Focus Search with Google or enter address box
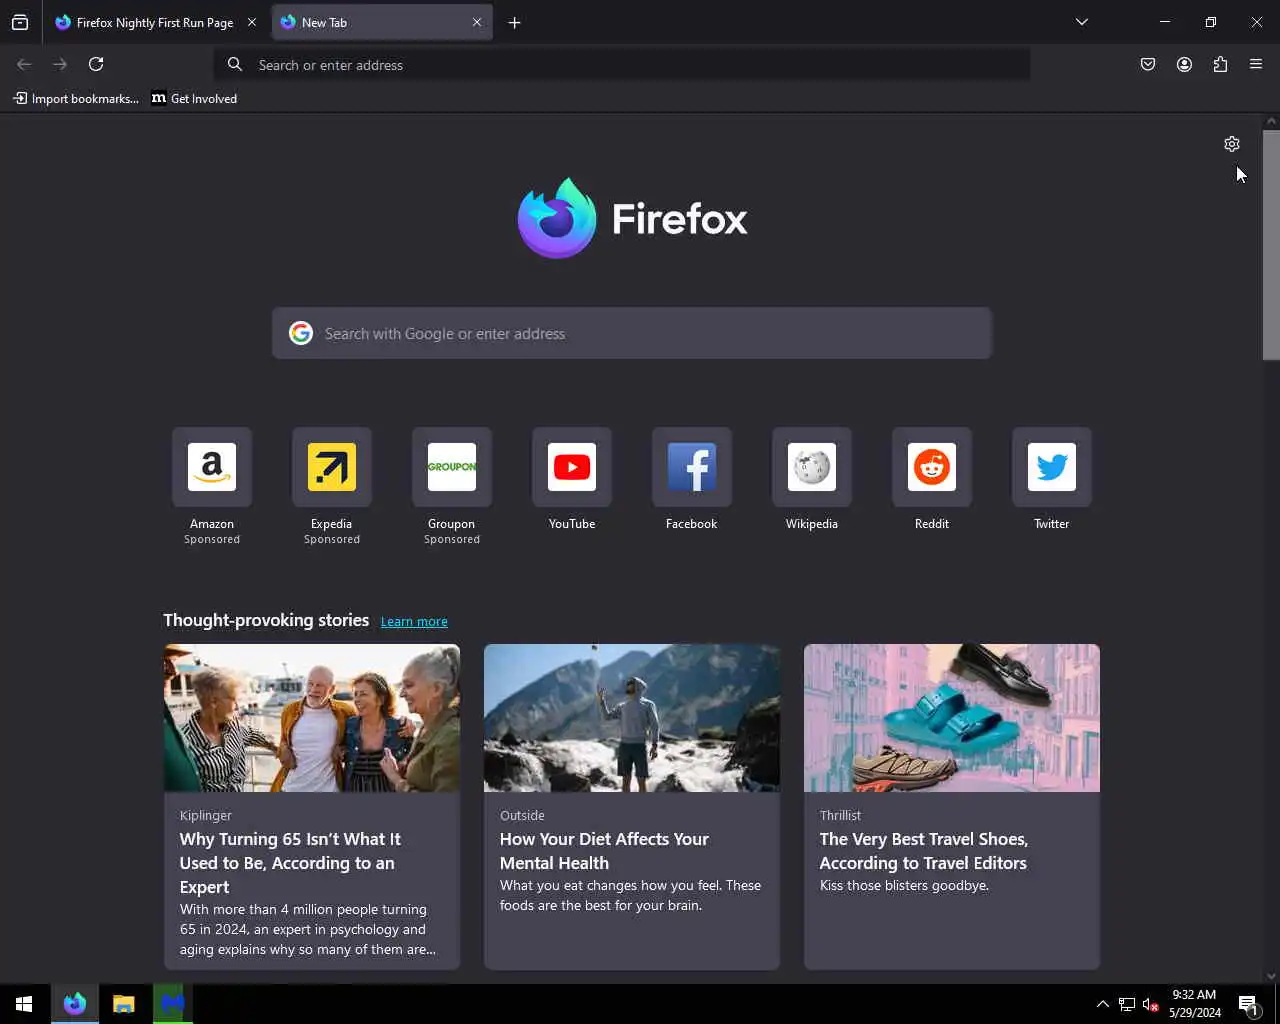The image size is (1280, 1024). tap(632, 333)
